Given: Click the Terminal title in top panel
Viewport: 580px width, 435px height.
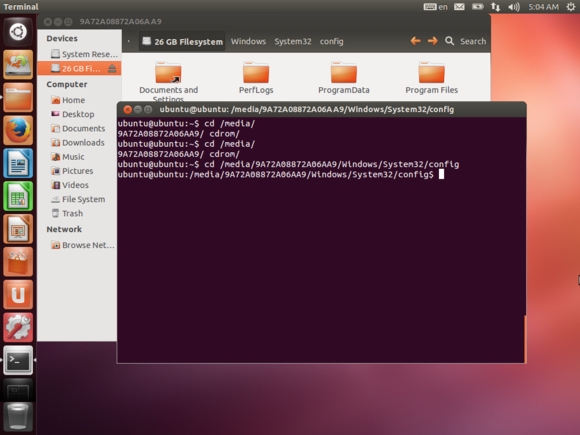Looking at the screenshot, I should pos(21,7).
